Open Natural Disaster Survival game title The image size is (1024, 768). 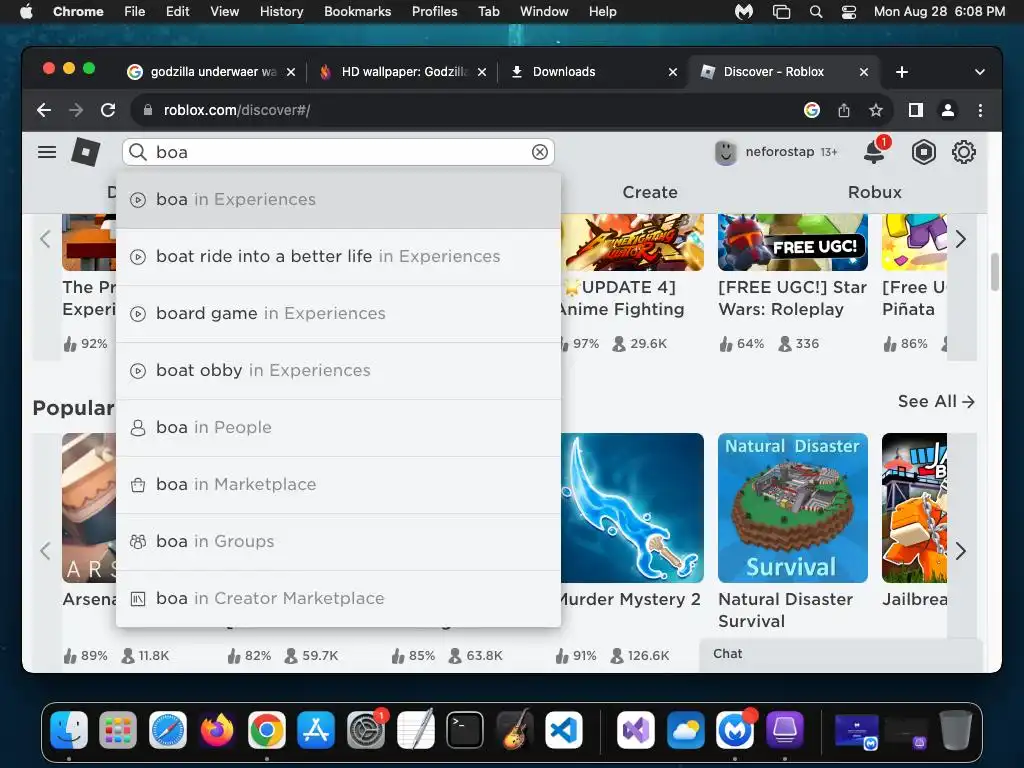coord(786,610)
